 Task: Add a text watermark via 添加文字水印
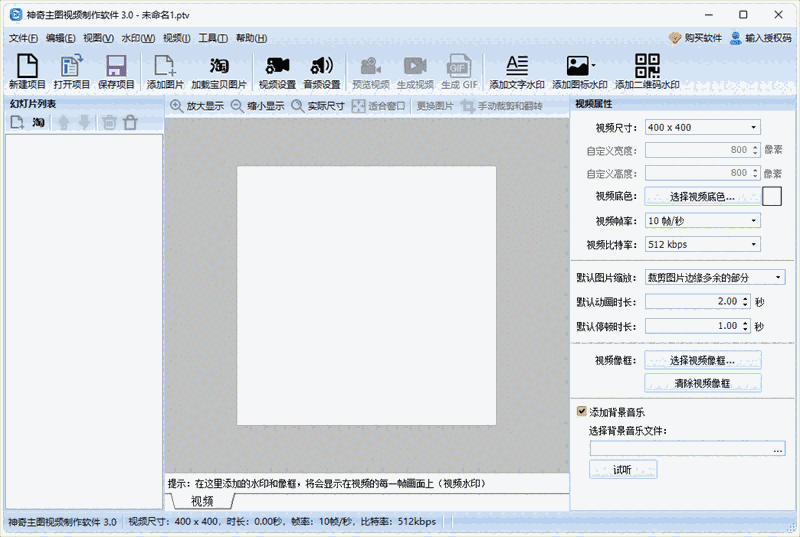point(517,71)
